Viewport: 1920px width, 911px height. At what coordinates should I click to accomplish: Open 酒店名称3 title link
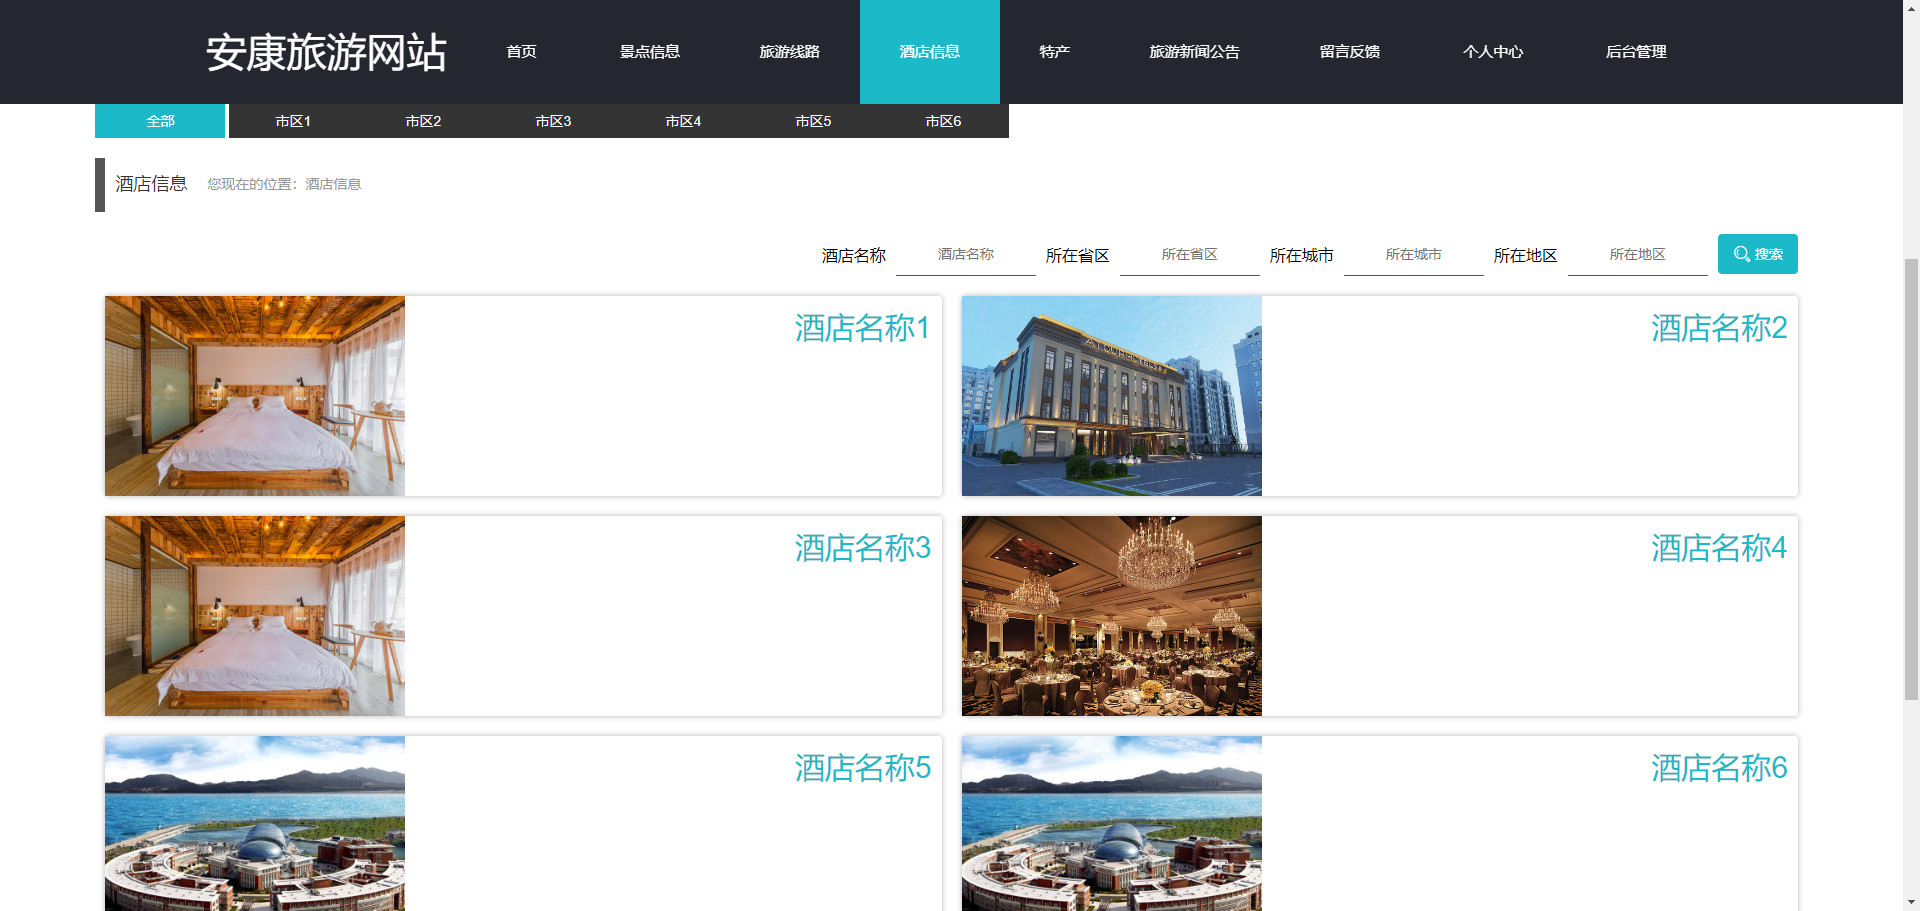(x=862, y=548)
